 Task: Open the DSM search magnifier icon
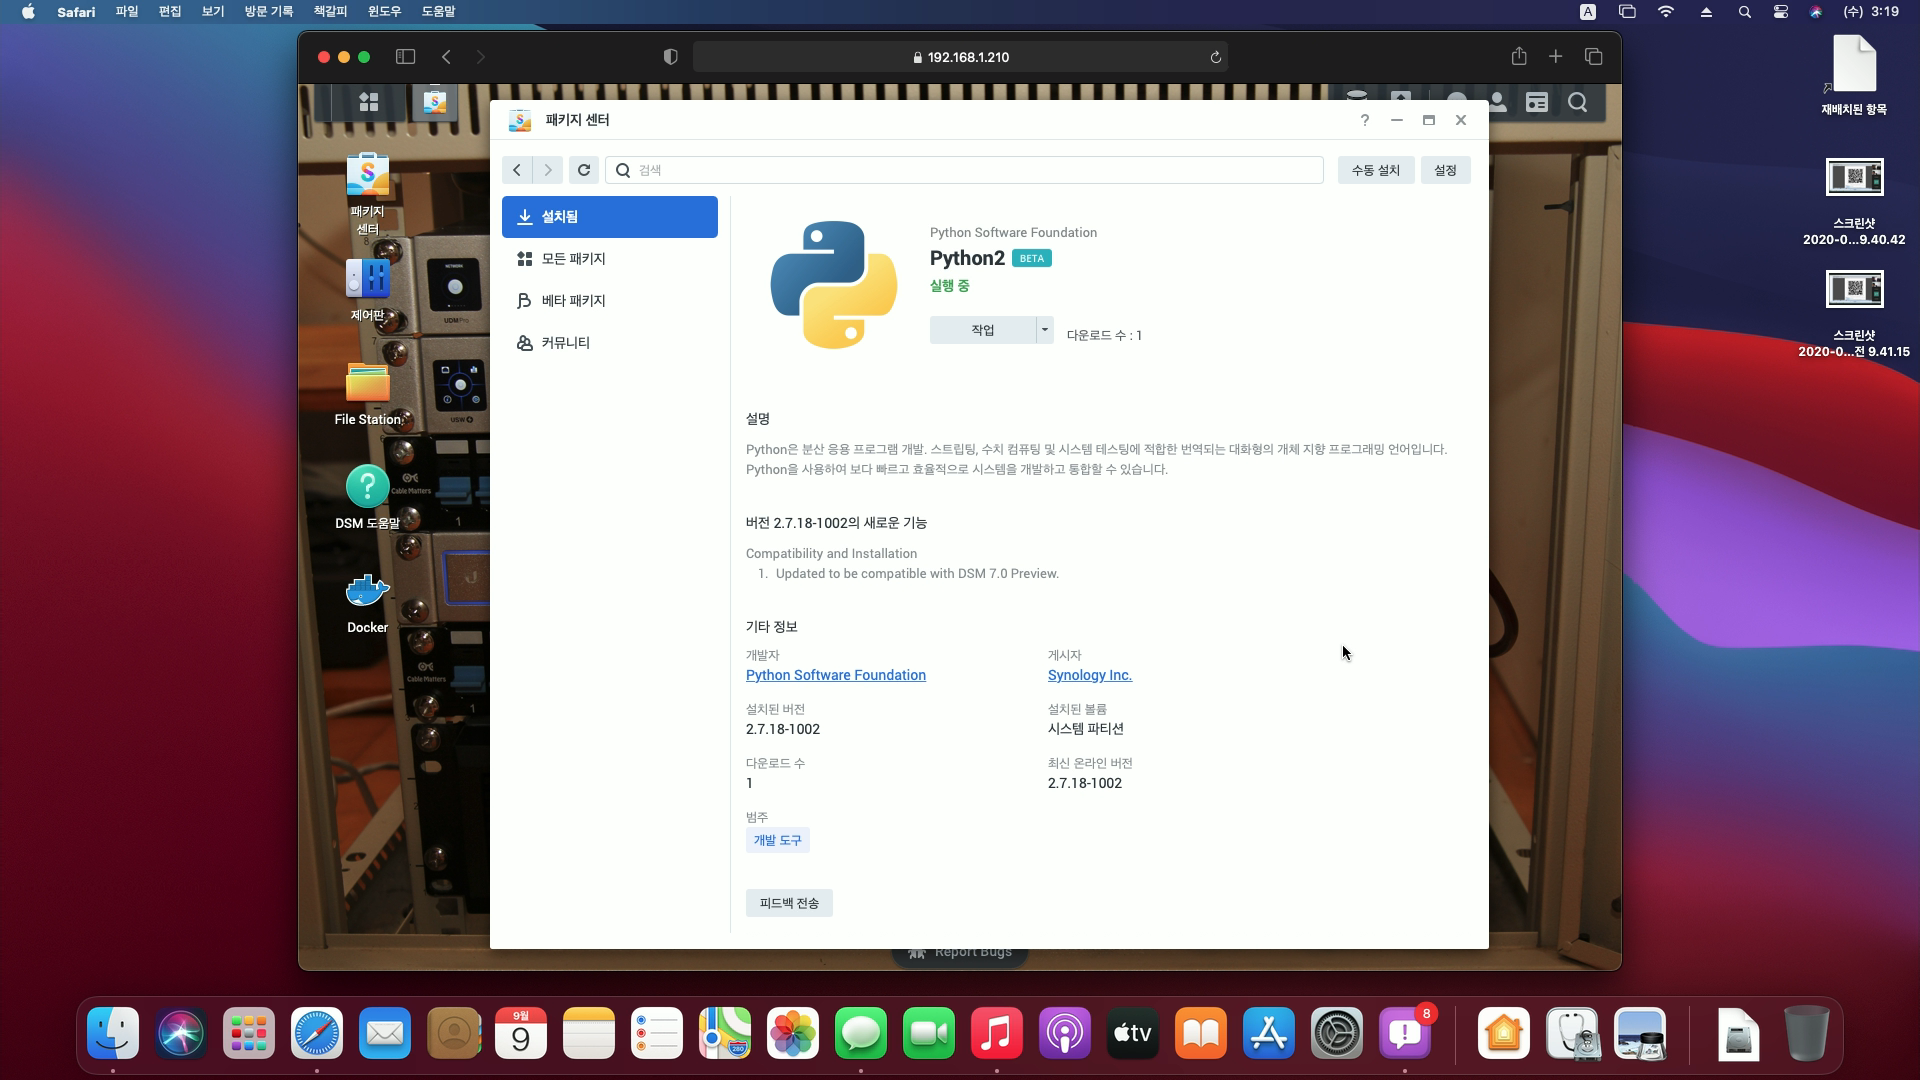pyautogui.click(x=1577, y=102)
